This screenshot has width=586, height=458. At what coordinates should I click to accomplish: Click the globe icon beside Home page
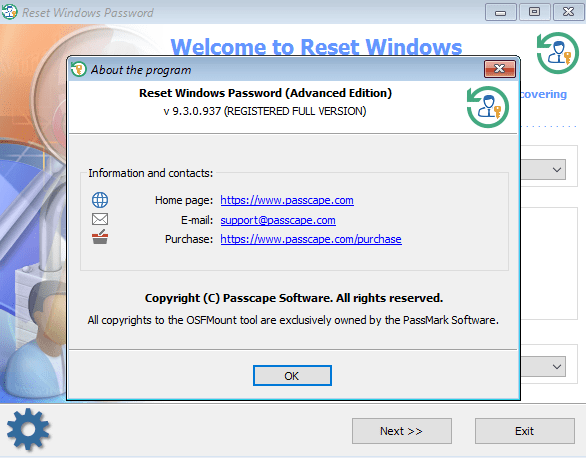coord(100,200)
